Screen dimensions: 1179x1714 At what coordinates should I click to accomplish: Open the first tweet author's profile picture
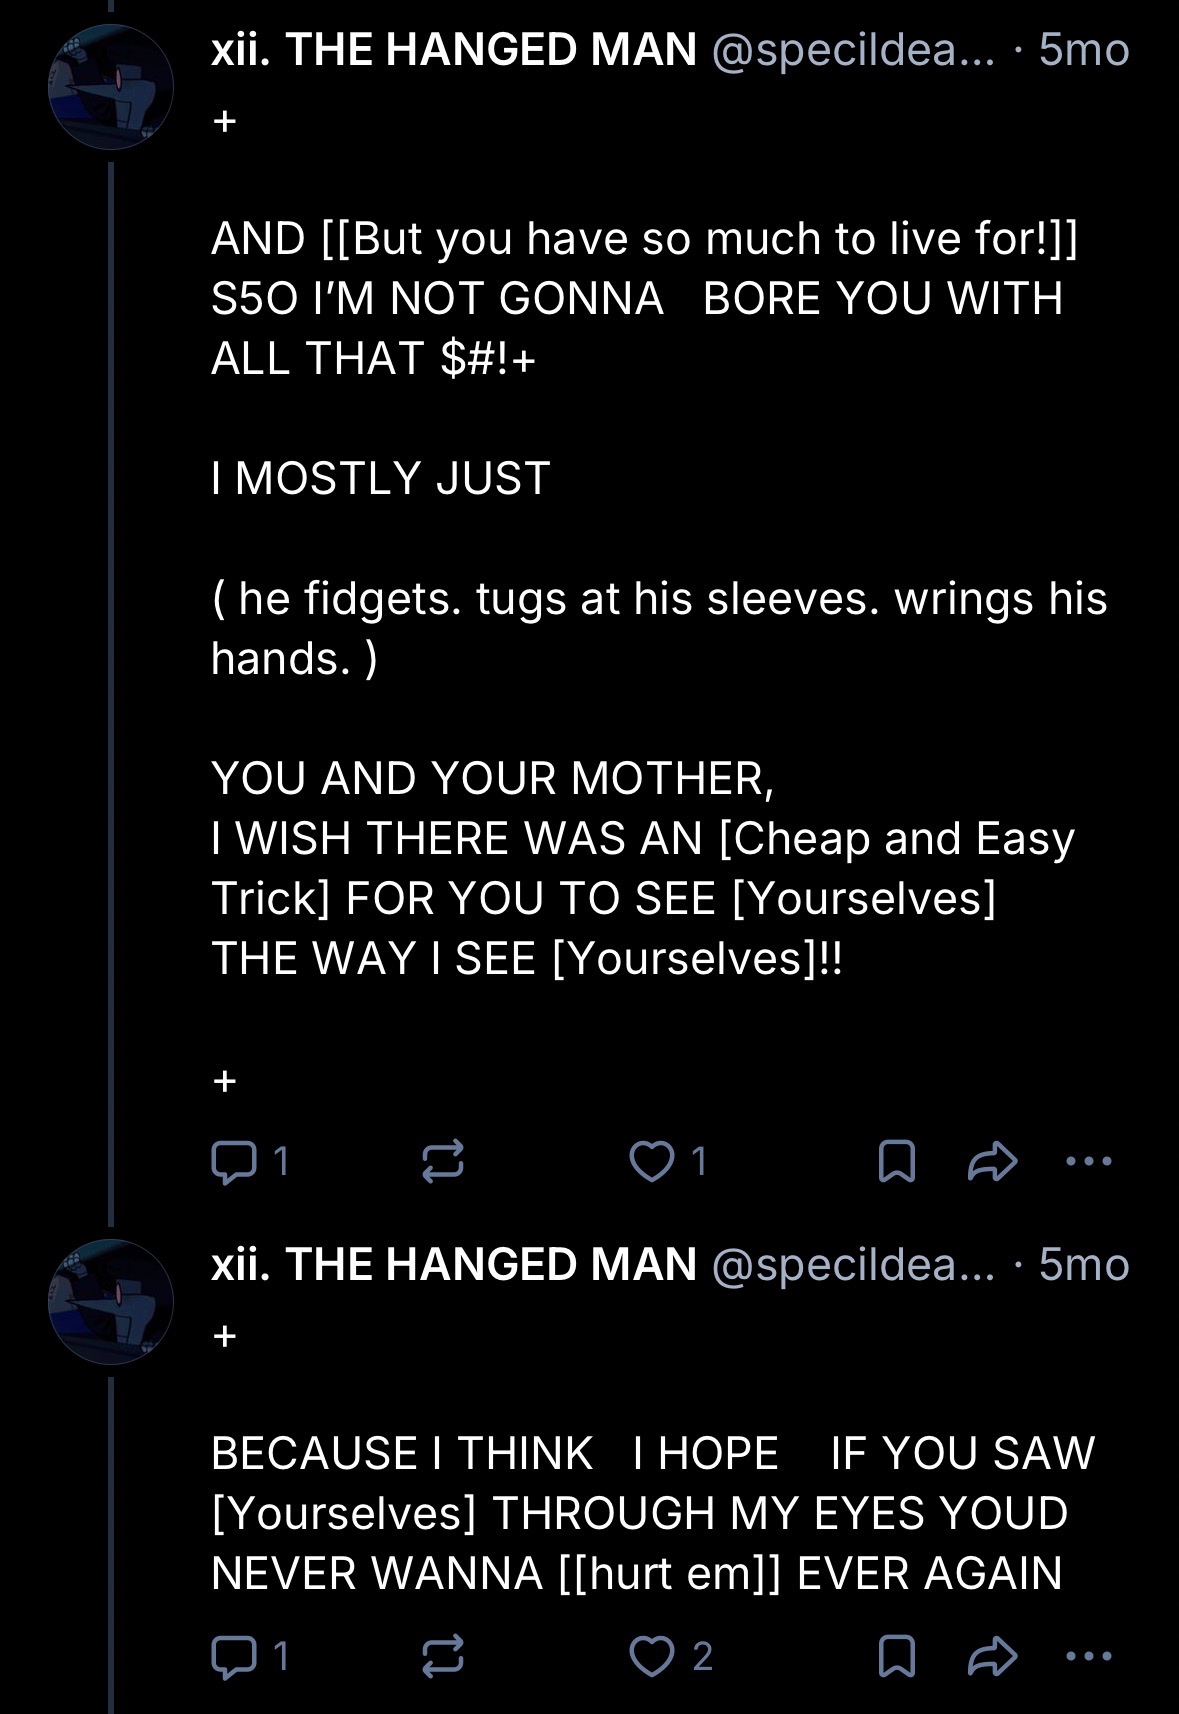tap(111, 87)
